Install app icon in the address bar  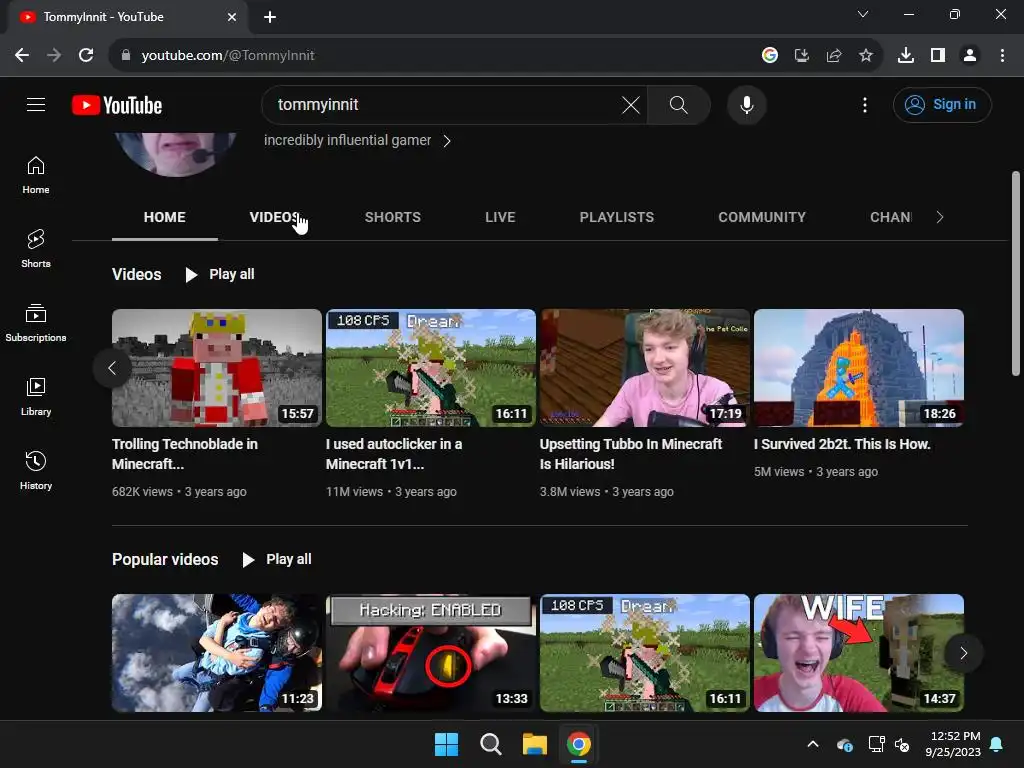click(x=802, y=56)
